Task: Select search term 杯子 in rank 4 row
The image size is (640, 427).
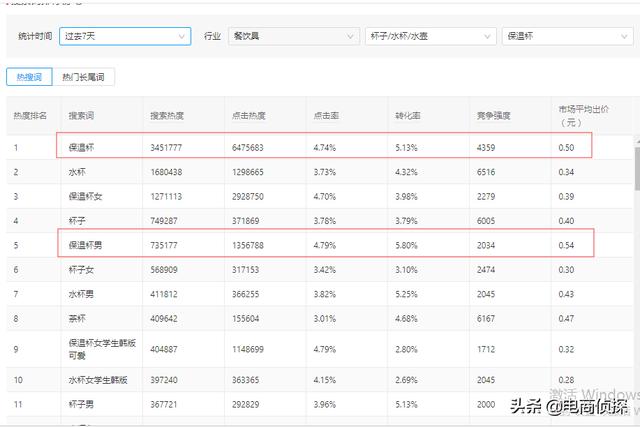Action: coord(77,221)
